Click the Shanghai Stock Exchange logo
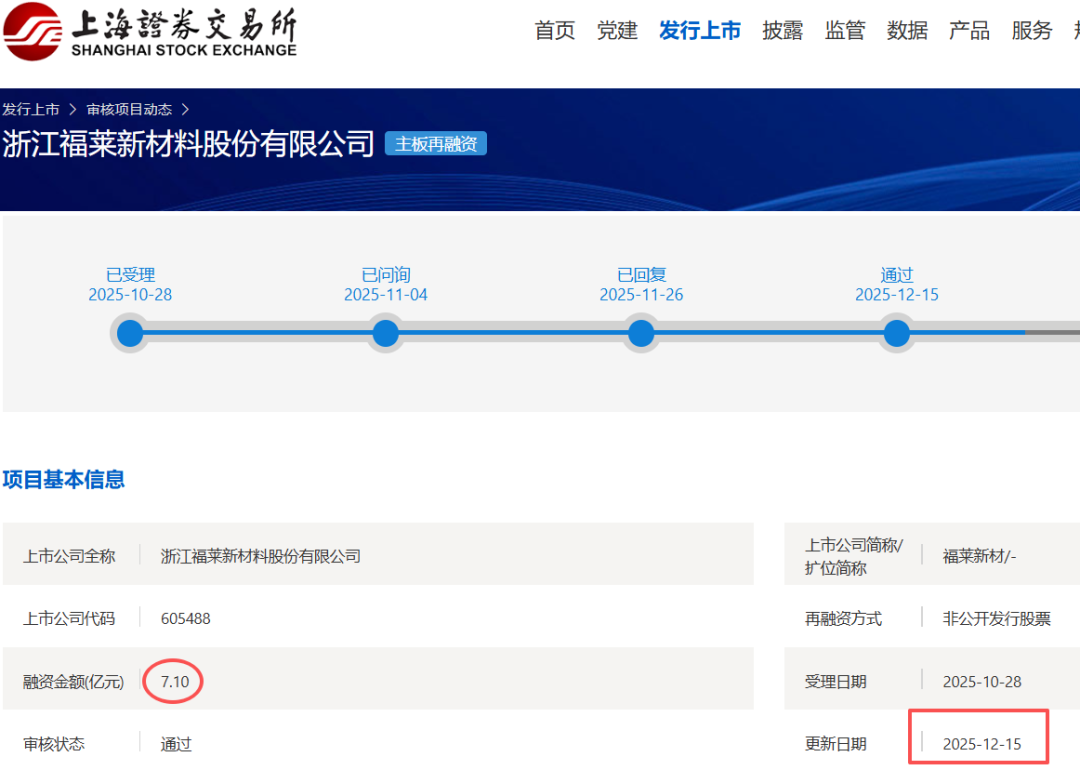 [150, 31]
